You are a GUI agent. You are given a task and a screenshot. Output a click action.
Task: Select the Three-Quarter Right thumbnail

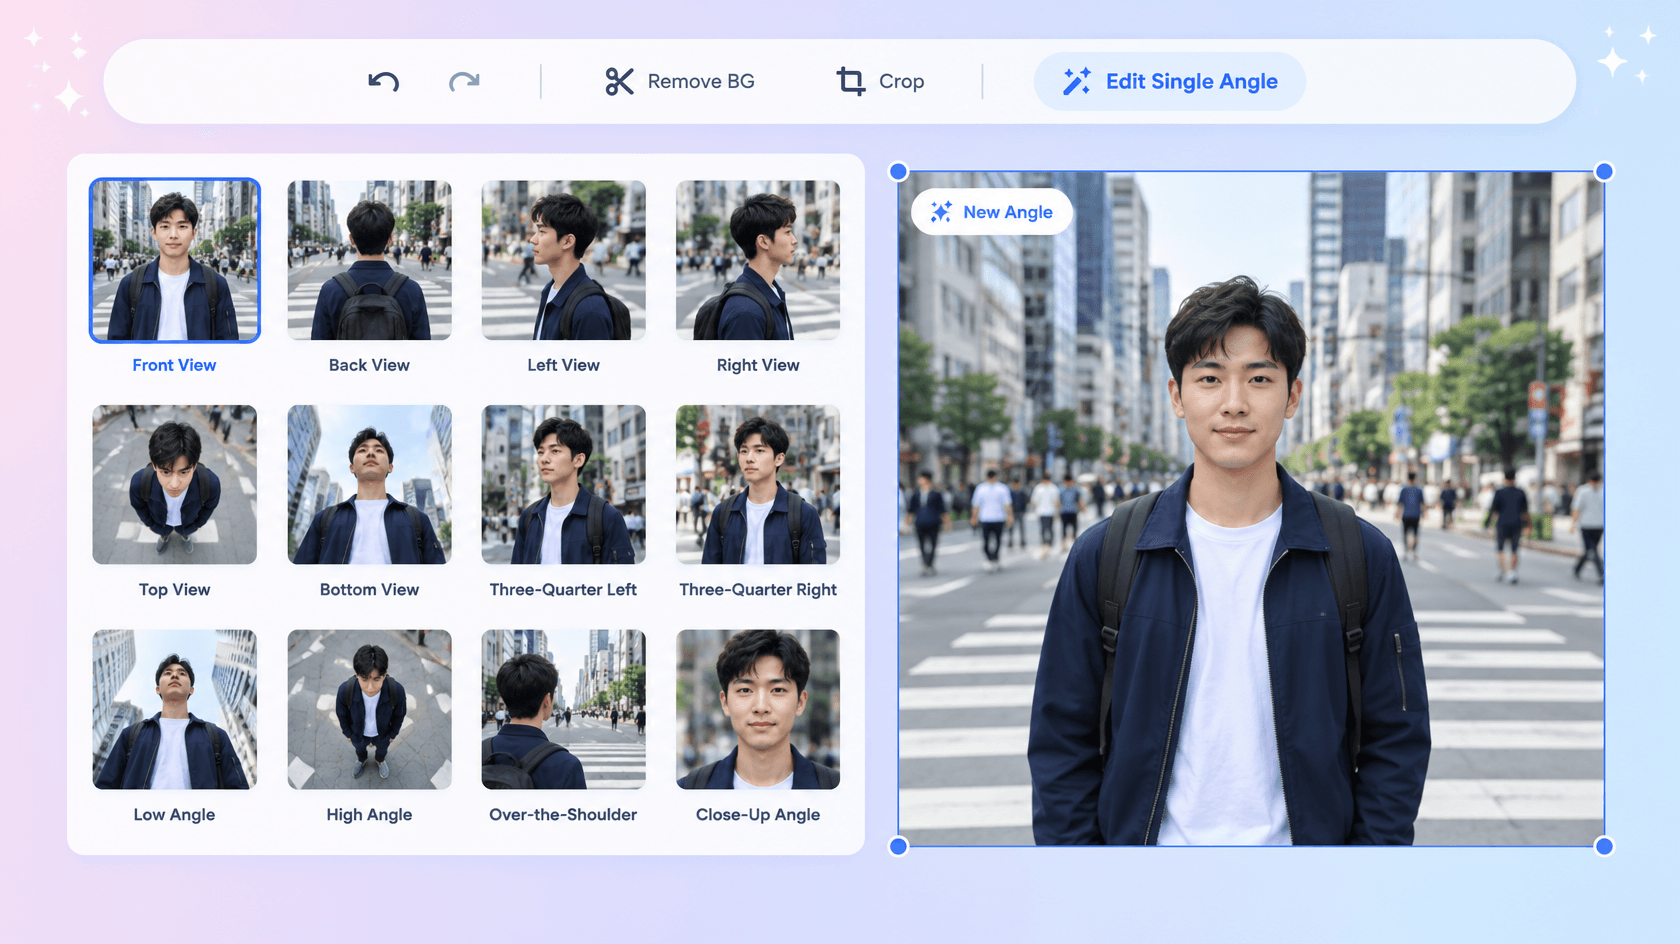758,485
